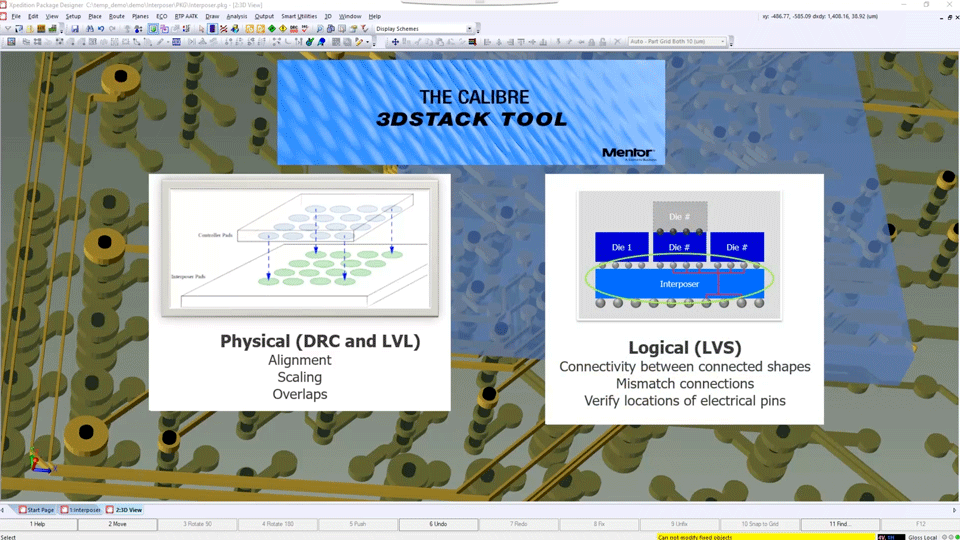
Task: Expand the first toolbar's overflow arrow
Action: click(x=61, y=31)
